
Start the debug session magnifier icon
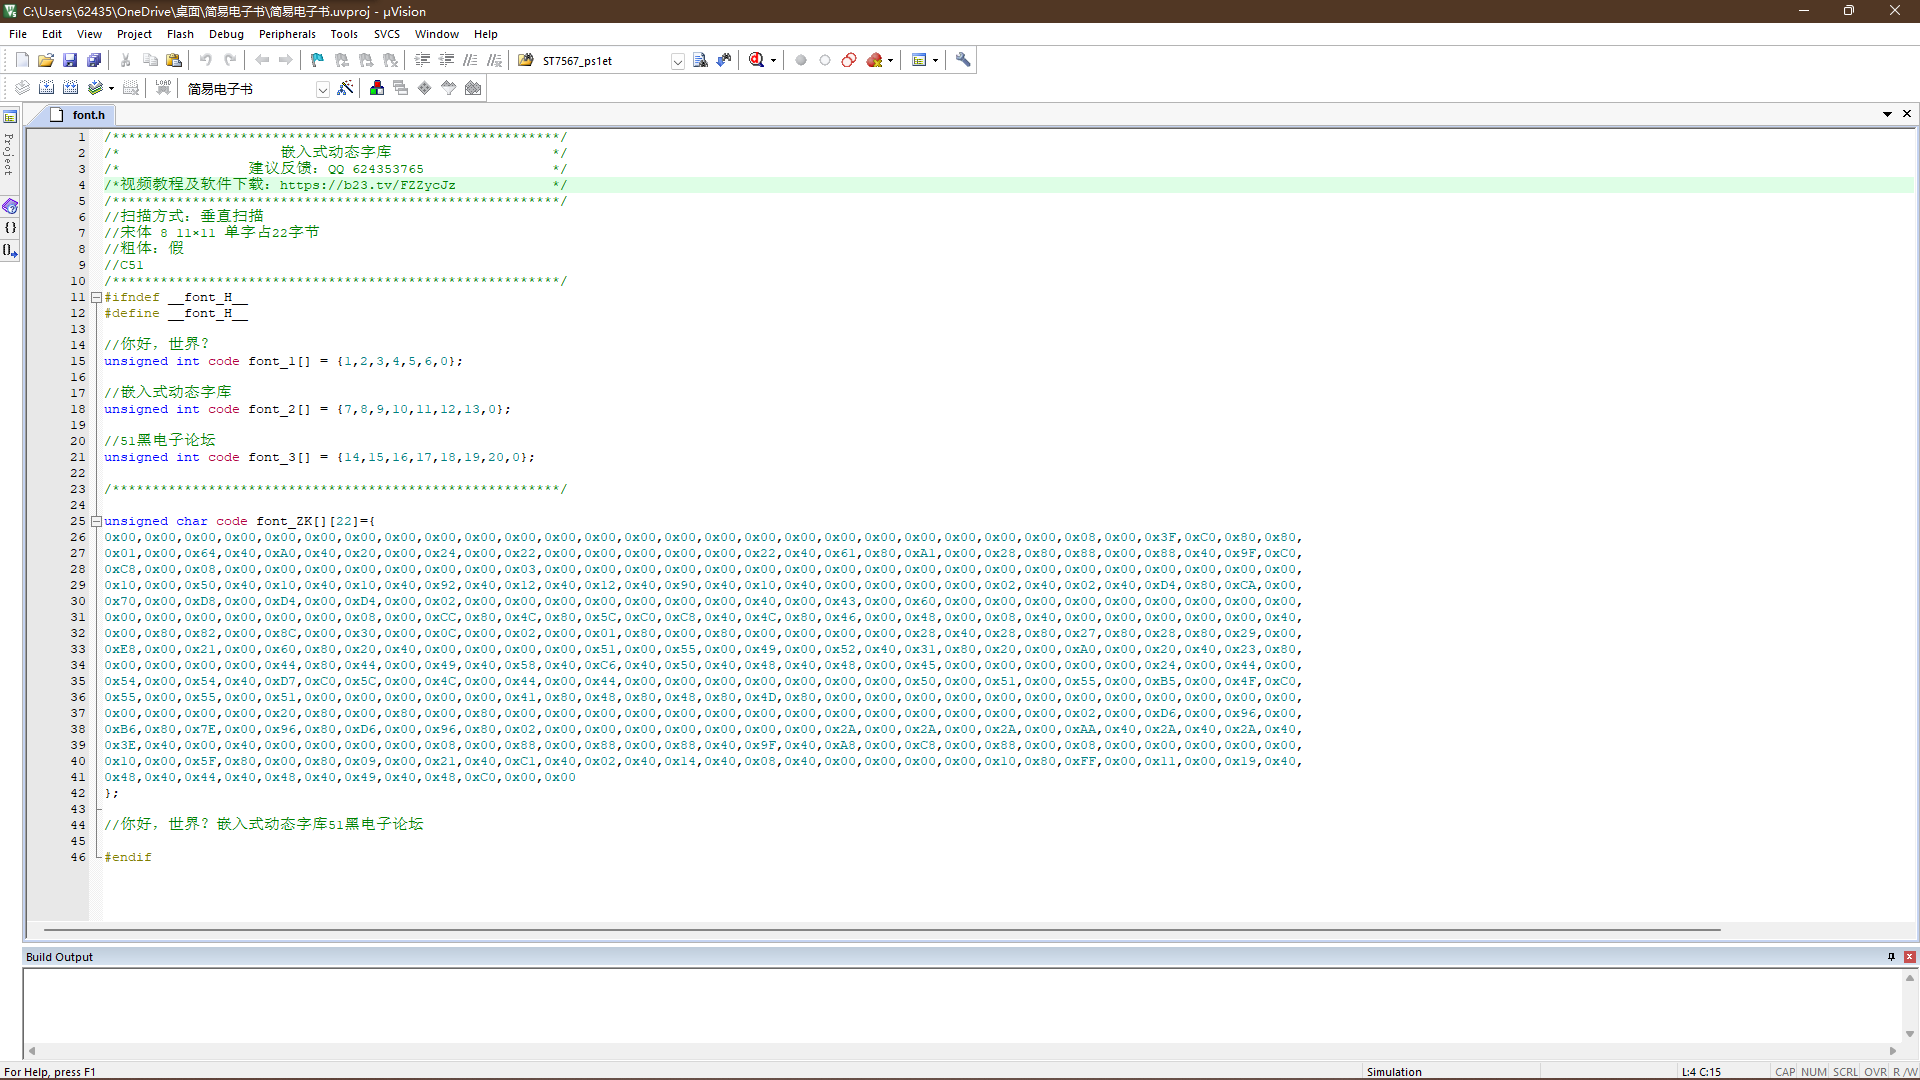757,61
